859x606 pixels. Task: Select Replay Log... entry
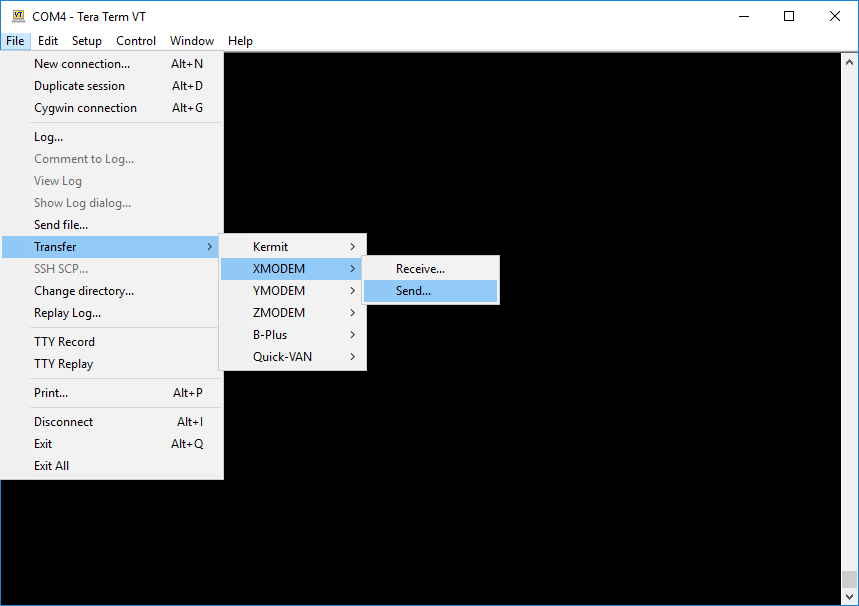click(x=112, y=313)
